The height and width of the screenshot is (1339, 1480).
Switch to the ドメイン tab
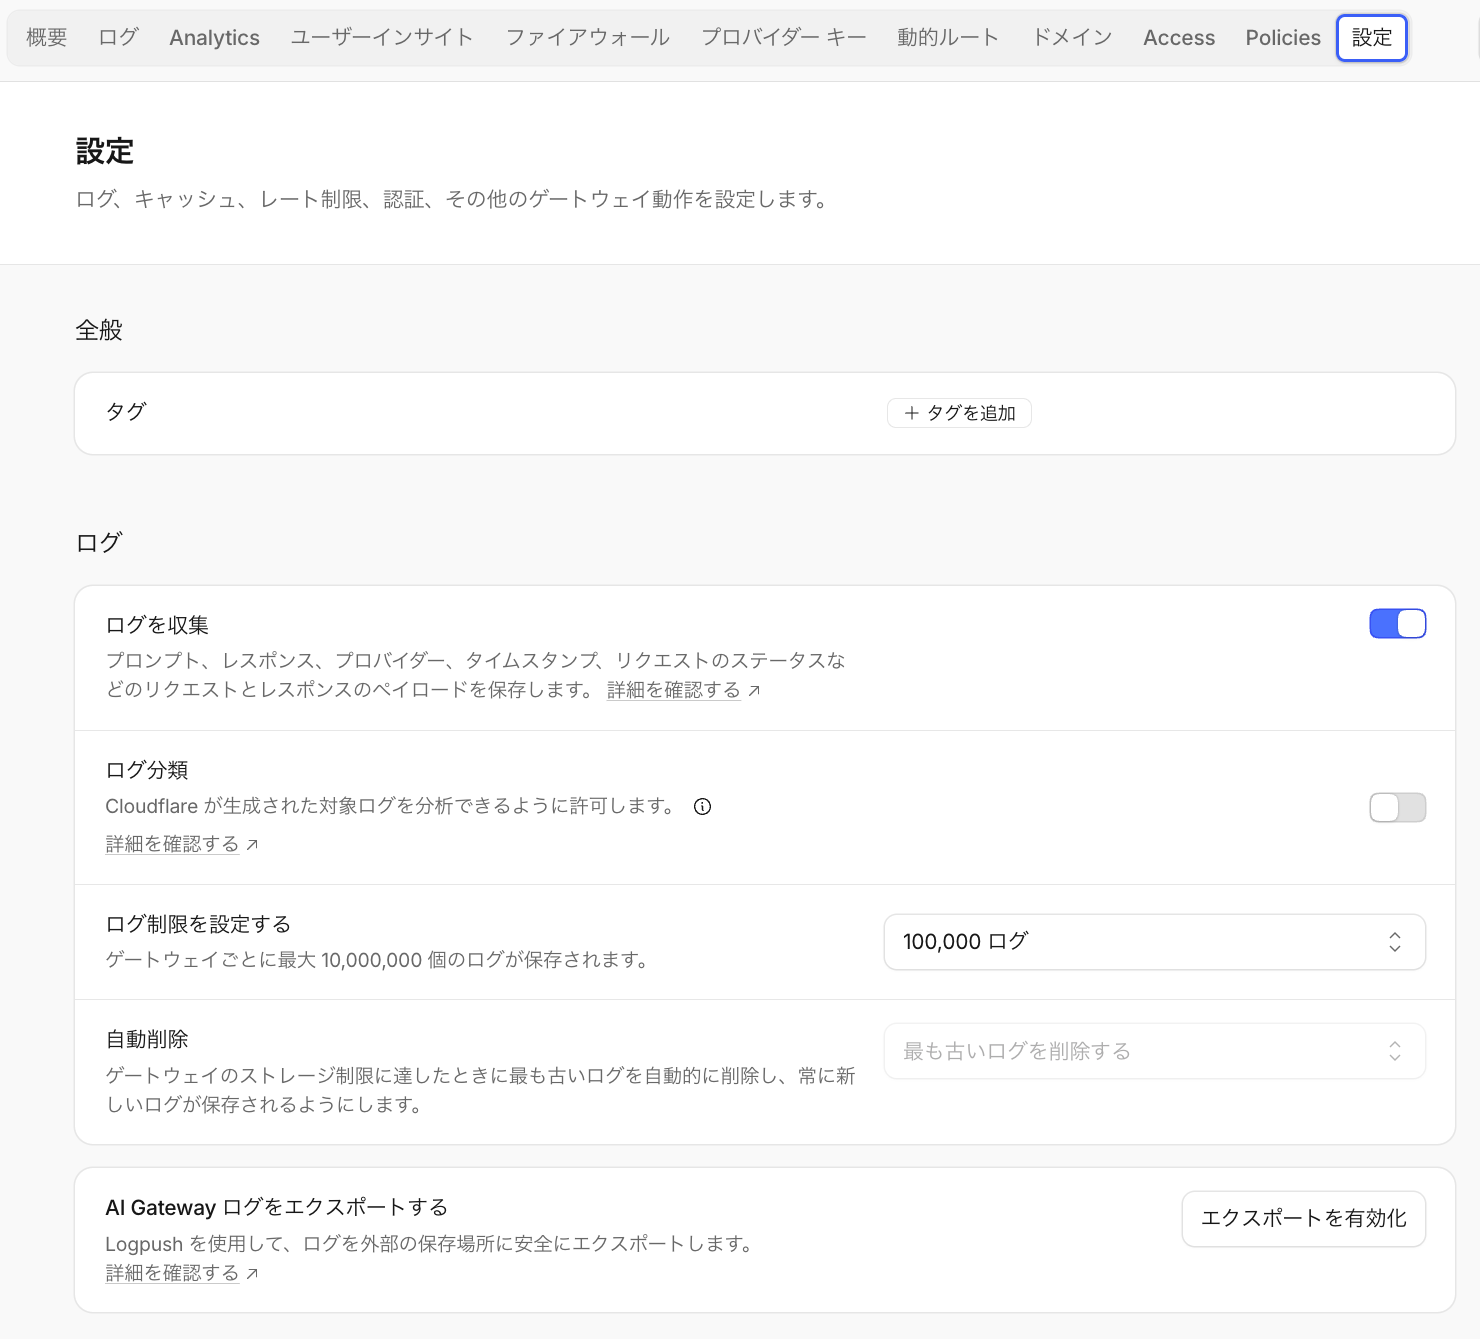pos(1072,38)
